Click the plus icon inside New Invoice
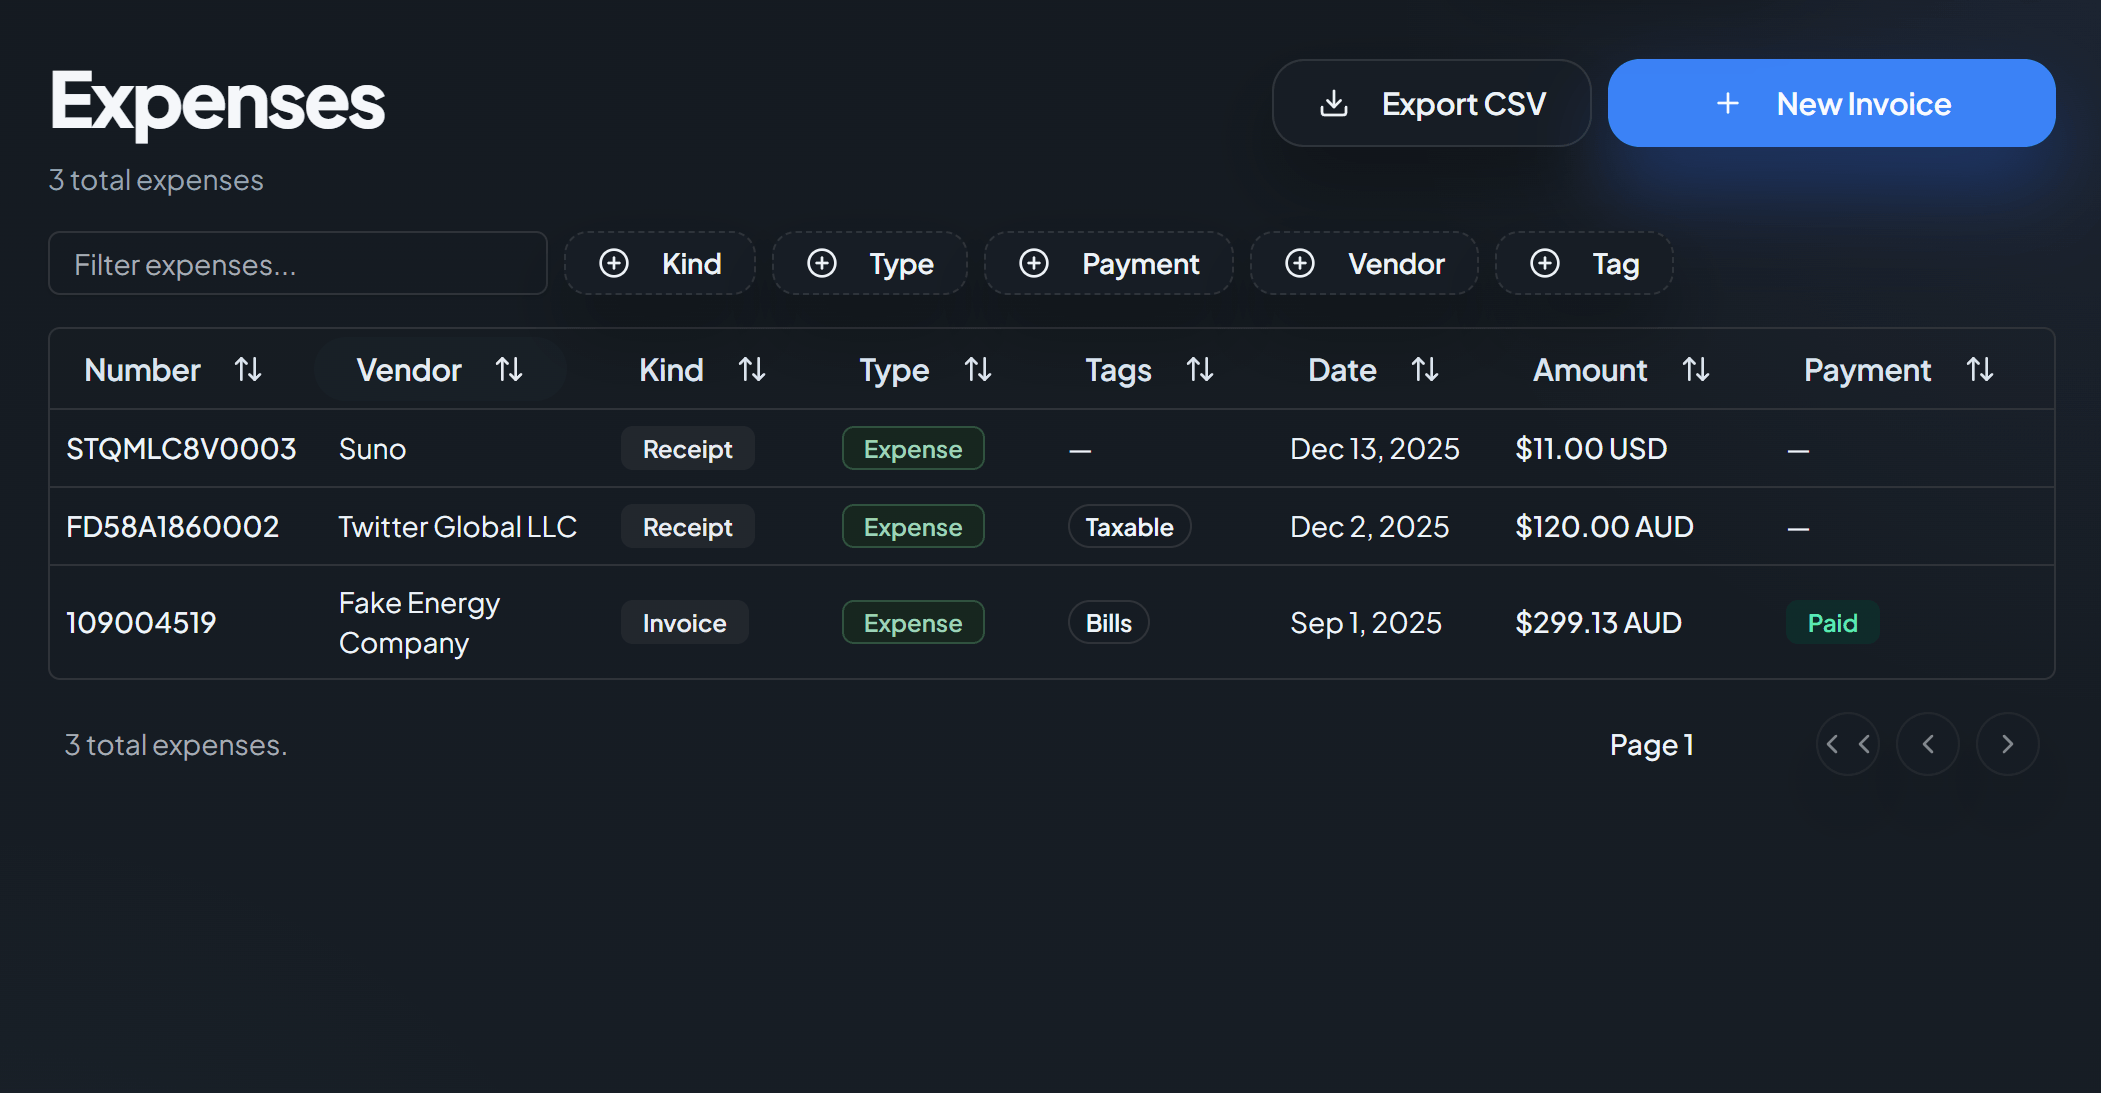Viewport: 2101px width, 1093px height. (x=1728, y=103)
